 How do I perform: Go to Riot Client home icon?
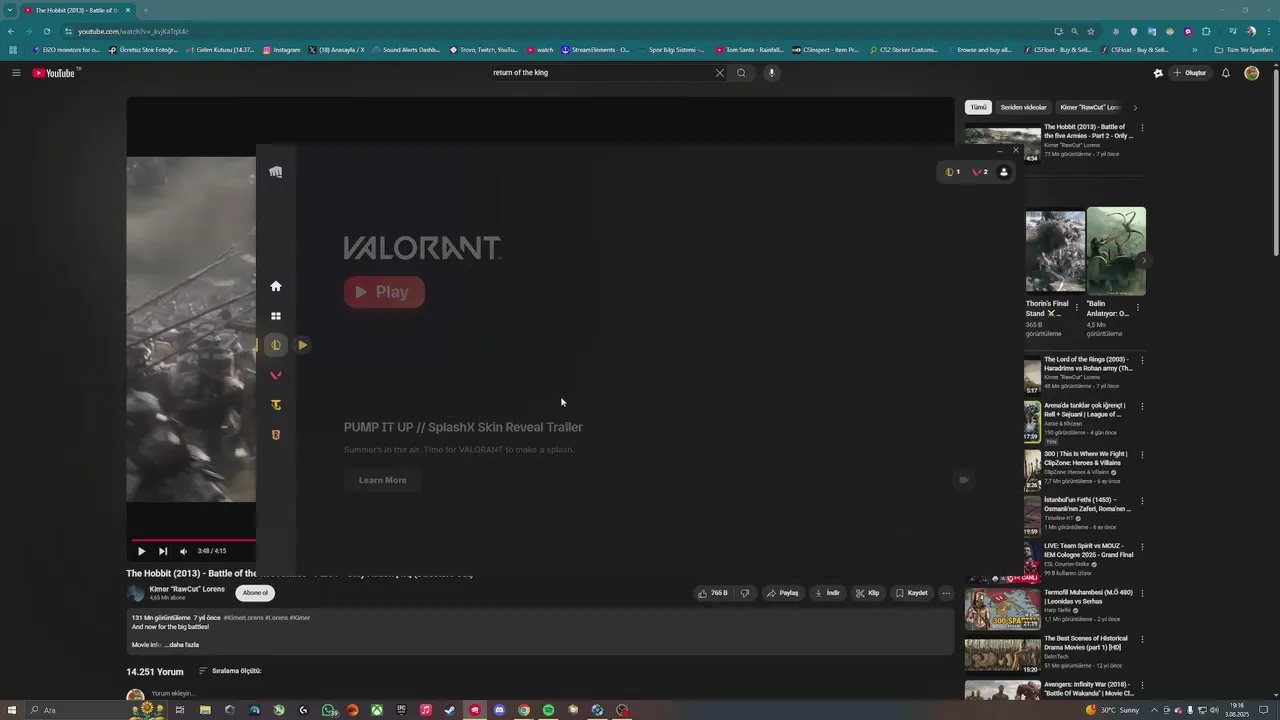[x=276, y=286]
